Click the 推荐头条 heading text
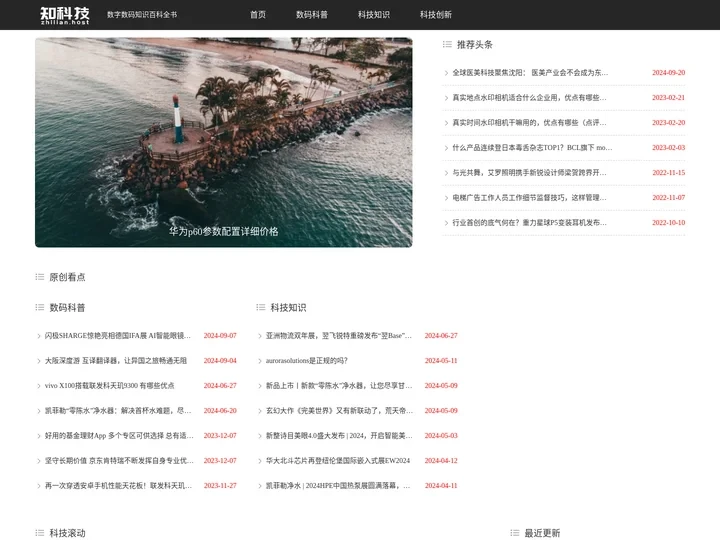This screenshot has height=540, width=720. point(475,45)
